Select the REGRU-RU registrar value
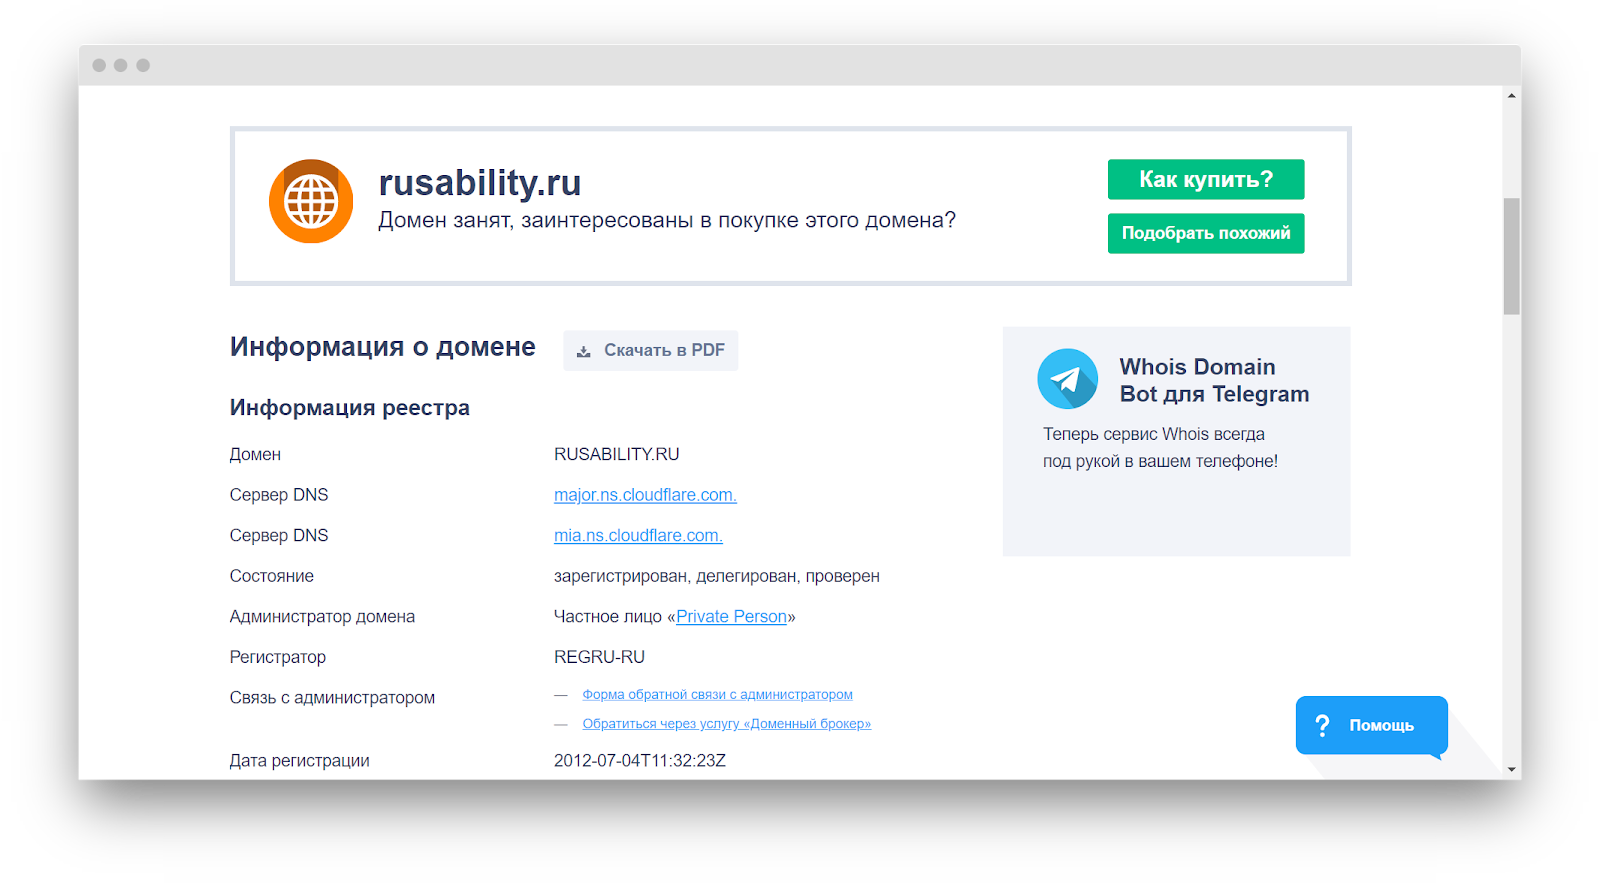Image resolution: width=1600 pixels, height=892 pixels. pyautogui.click(x=599, y=657)
